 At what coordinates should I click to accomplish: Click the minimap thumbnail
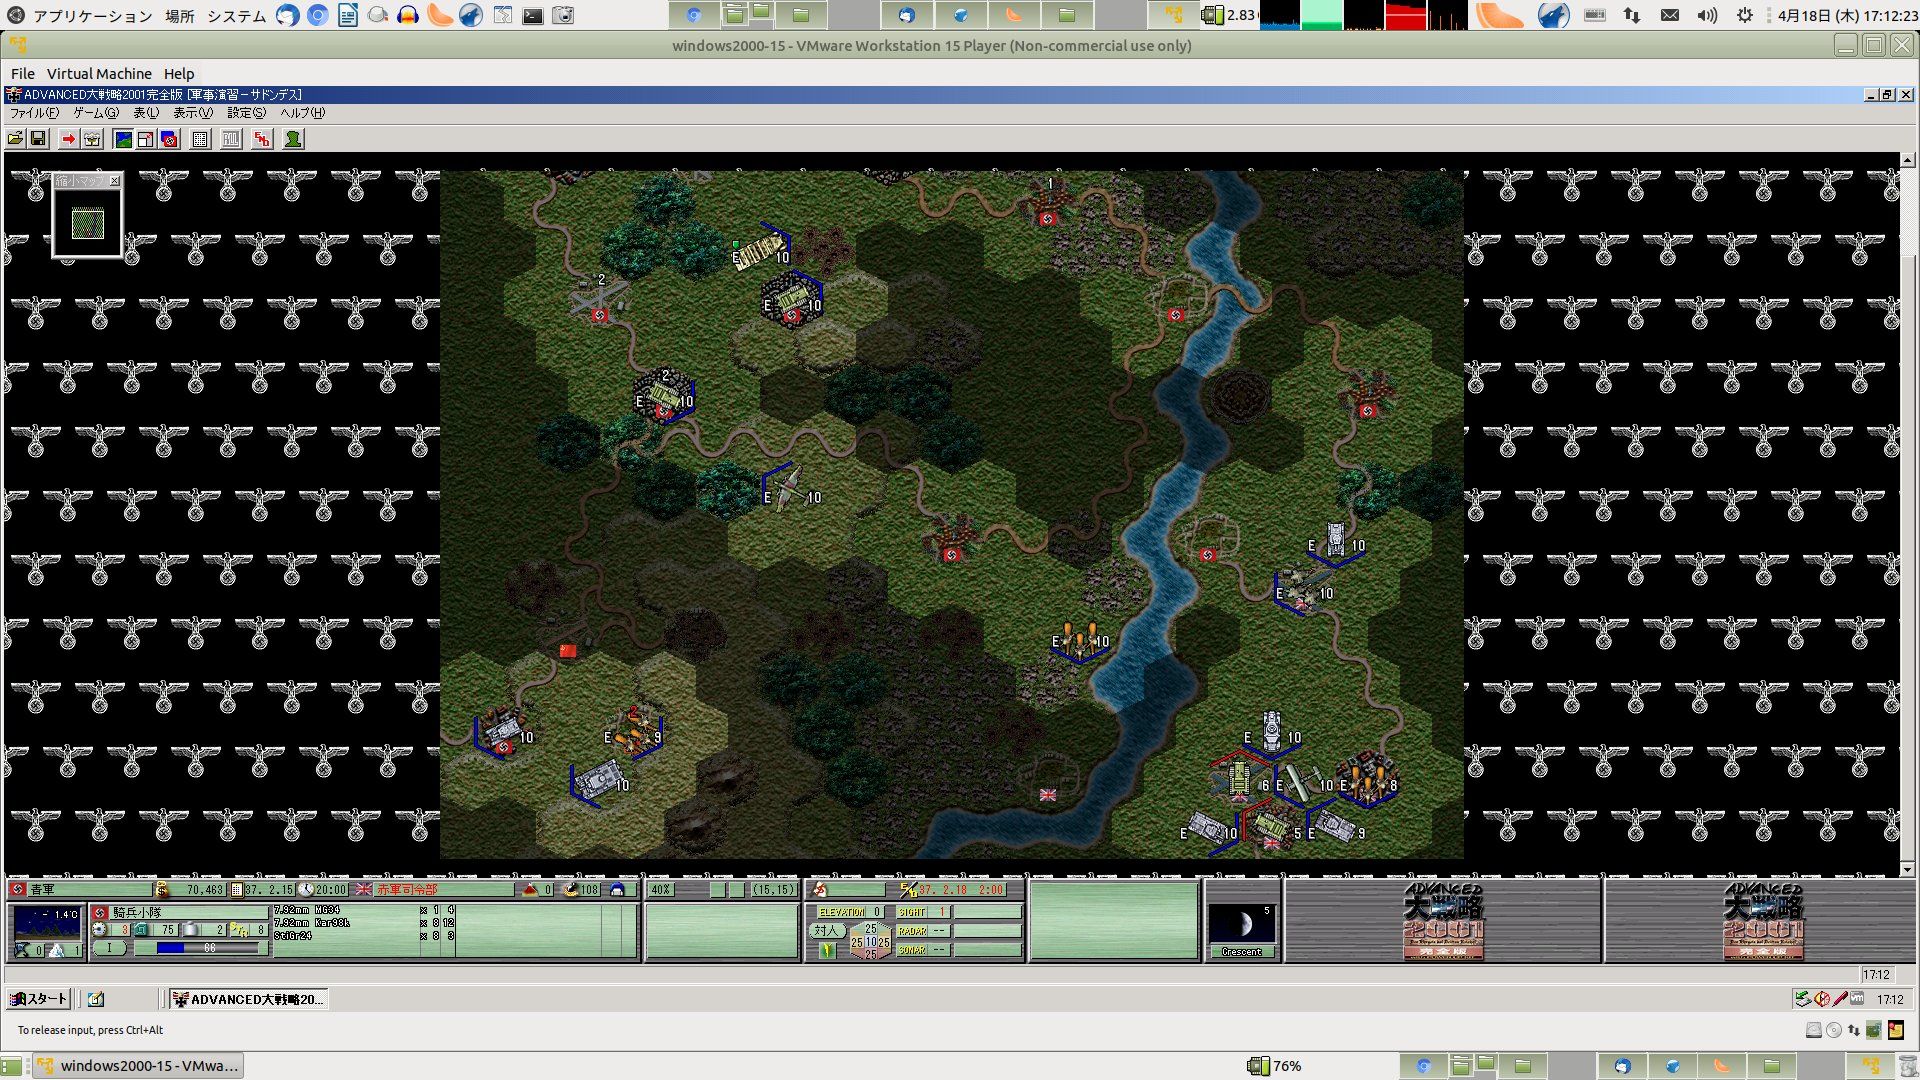click(x=88, y=223)
